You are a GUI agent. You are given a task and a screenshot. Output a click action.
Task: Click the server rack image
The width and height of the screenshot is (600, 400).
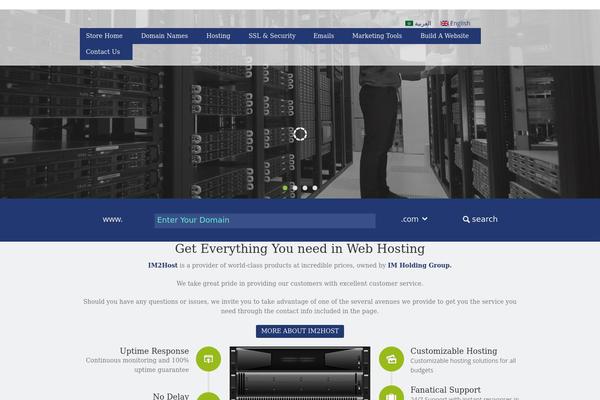[x=300, y=373]
